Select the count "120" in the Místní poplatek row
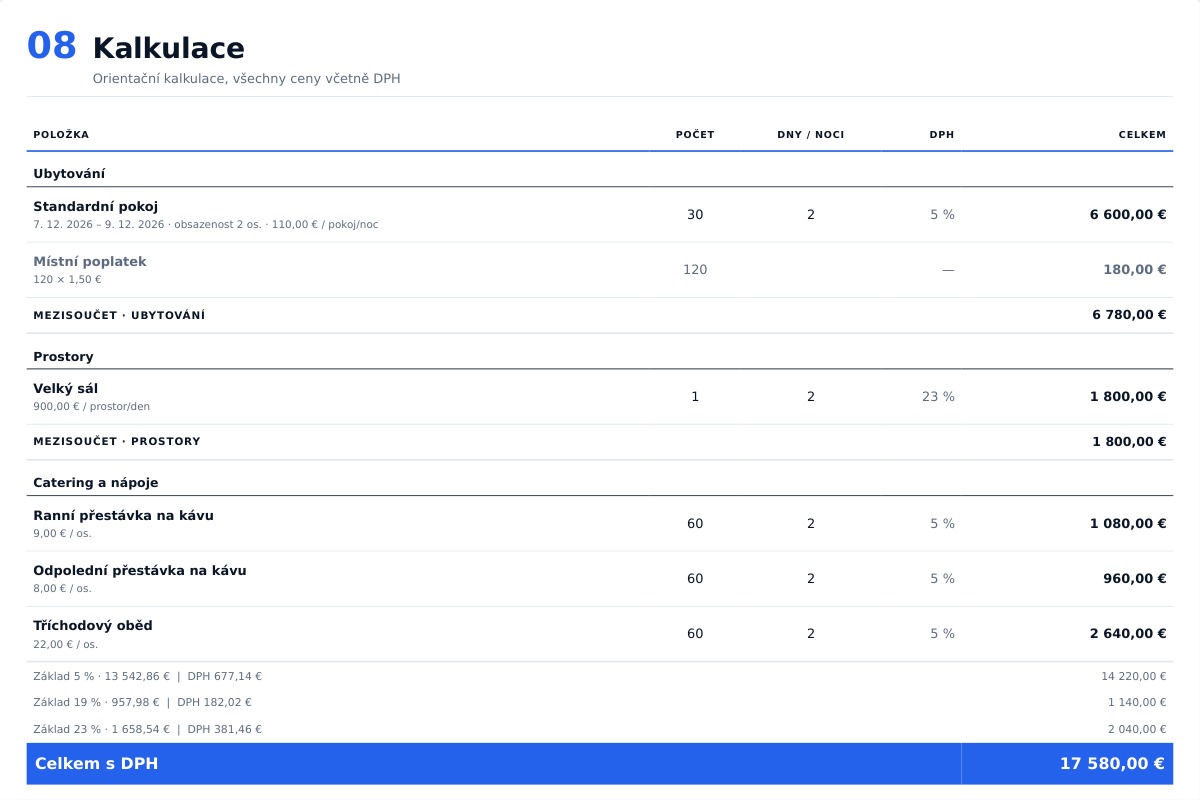Image resolution: width=1200 pixels, height=800 pixels. coord(695,269)
